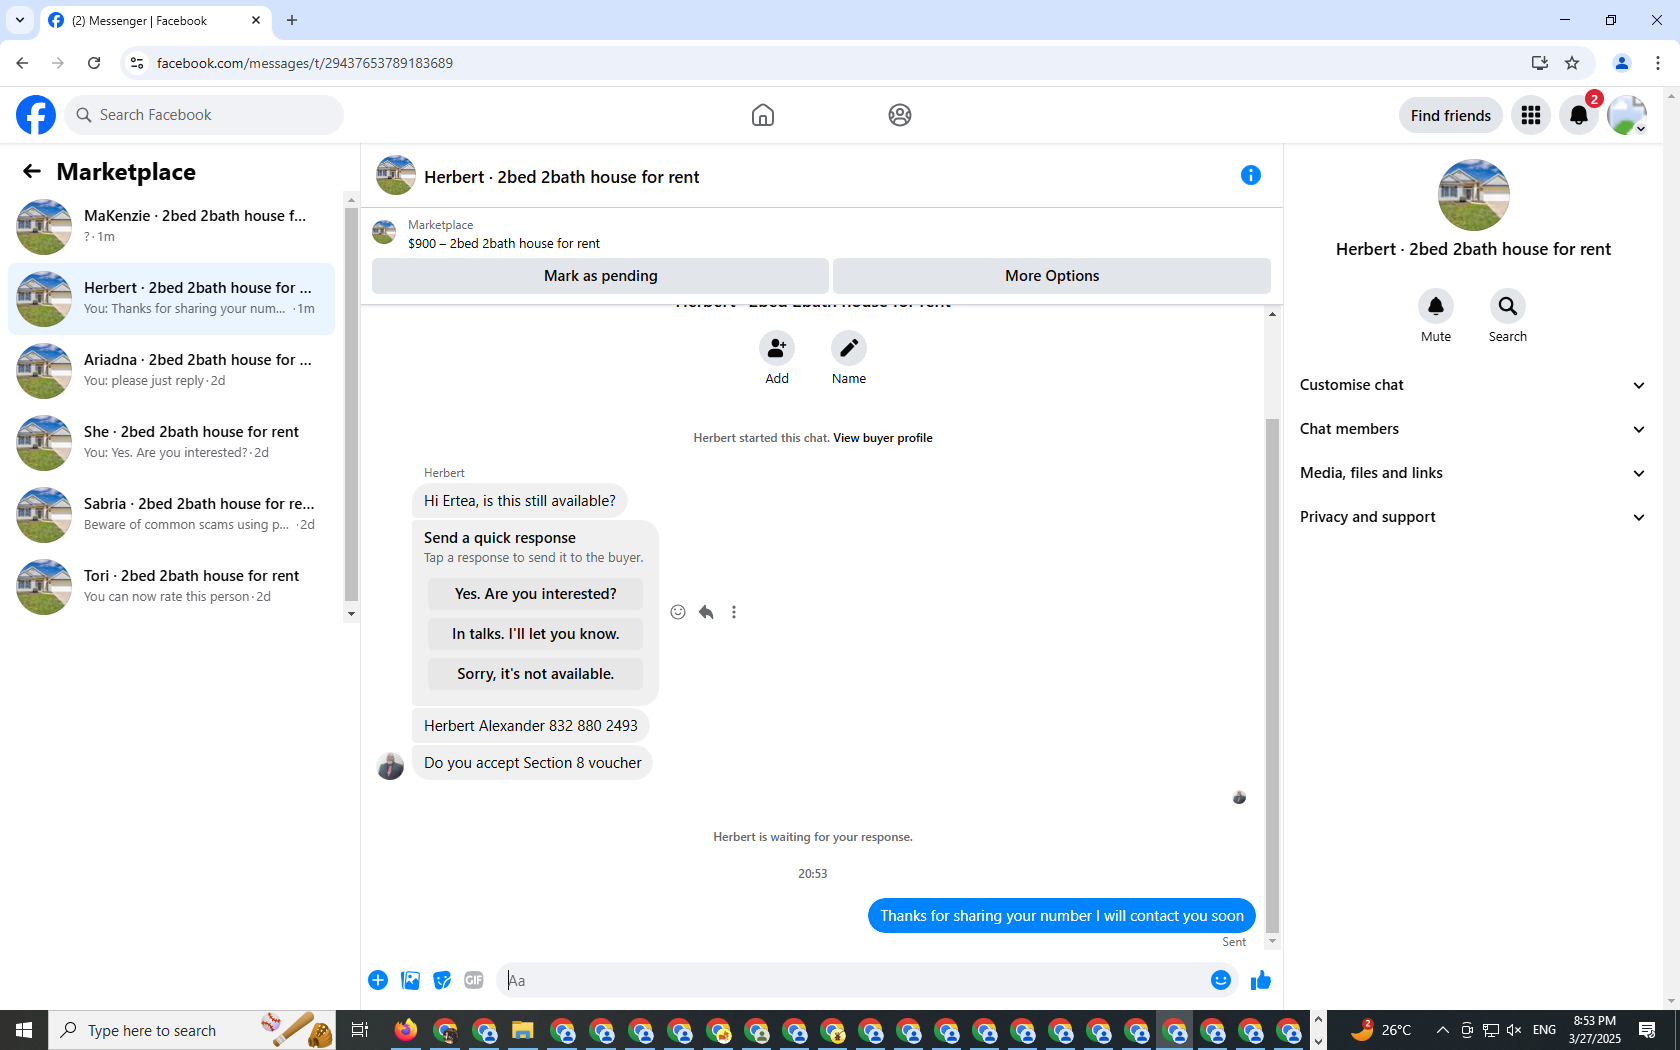The width and height of the screenshot is (1680, 1050).
Task: React to the message with the emoji icon
Action: pyautogui.click(x=678, y=612)
